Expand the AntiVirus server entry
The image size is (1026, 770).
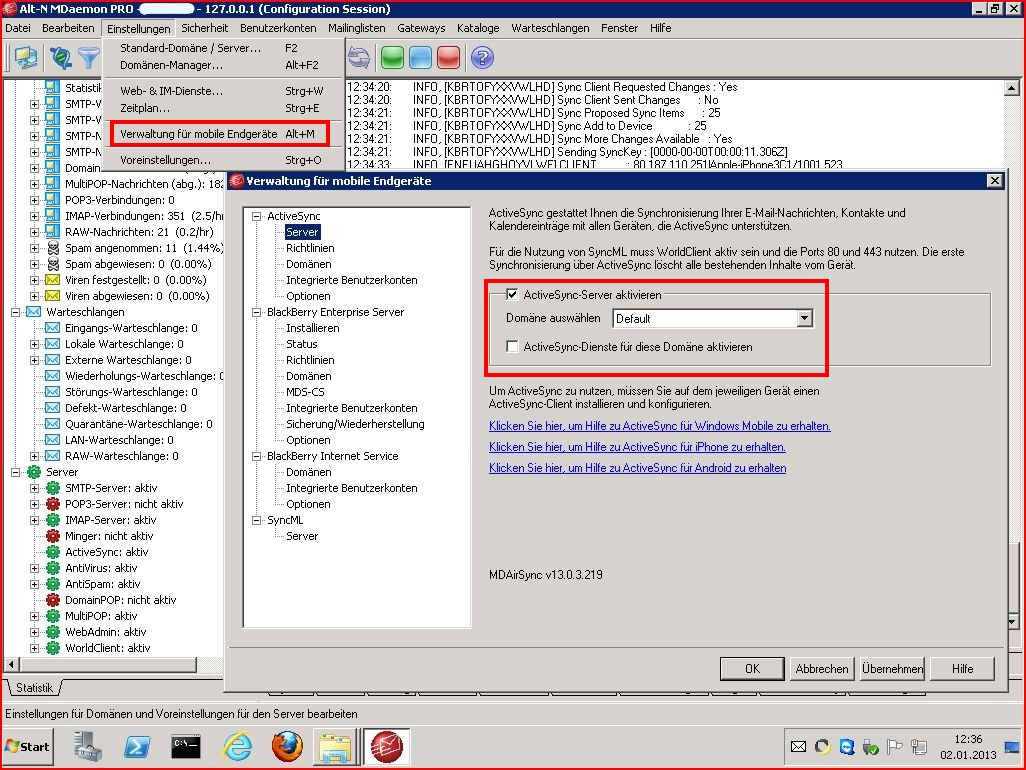point(35,568)
